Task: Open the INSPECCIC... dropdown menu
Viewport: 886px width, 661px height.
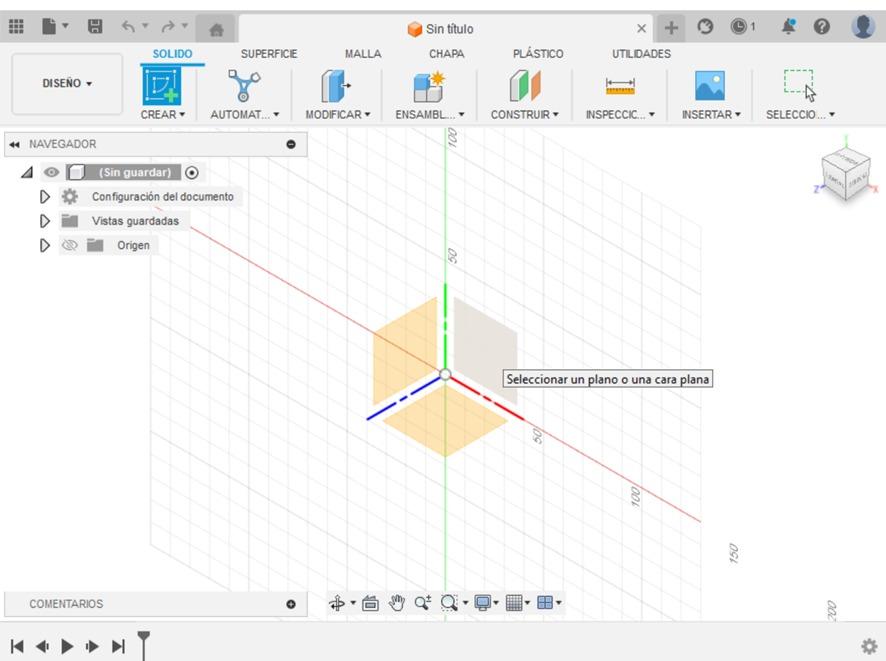Action: click(x=620, y=115)
